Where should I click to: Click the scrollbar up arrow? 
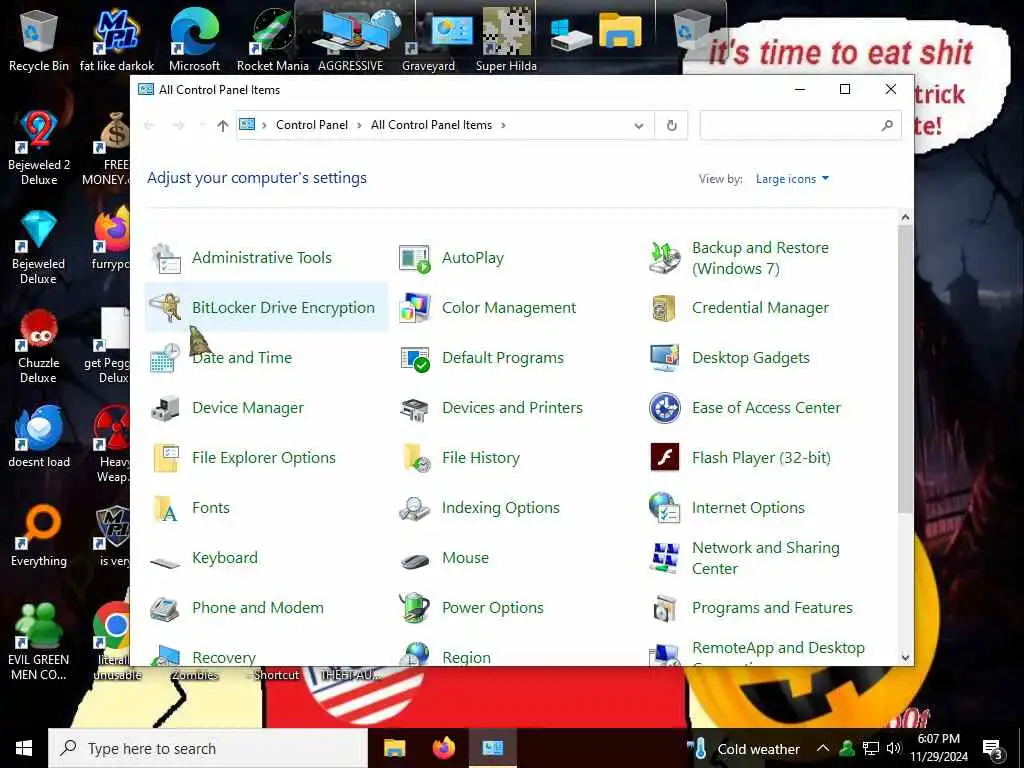pos(905,217)
